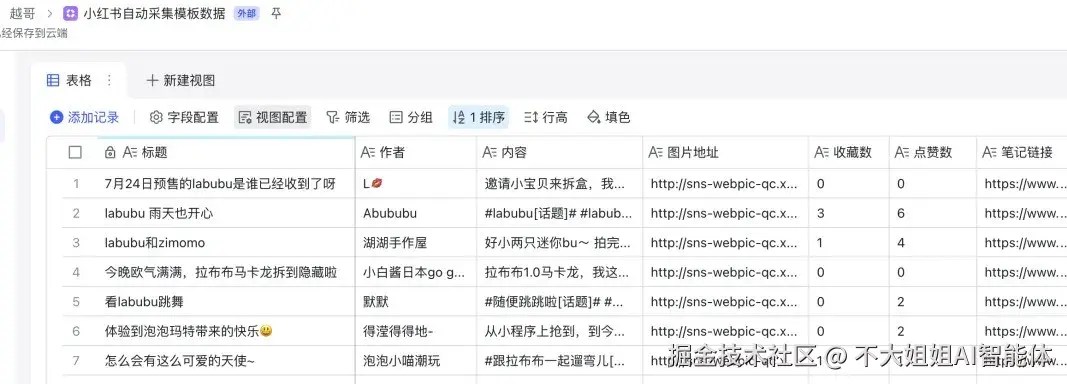Image resolution: width=1067 pixels, height=384 pixels.
Task: Click the 收藏数 column header
Action: [x=849, y=153]
